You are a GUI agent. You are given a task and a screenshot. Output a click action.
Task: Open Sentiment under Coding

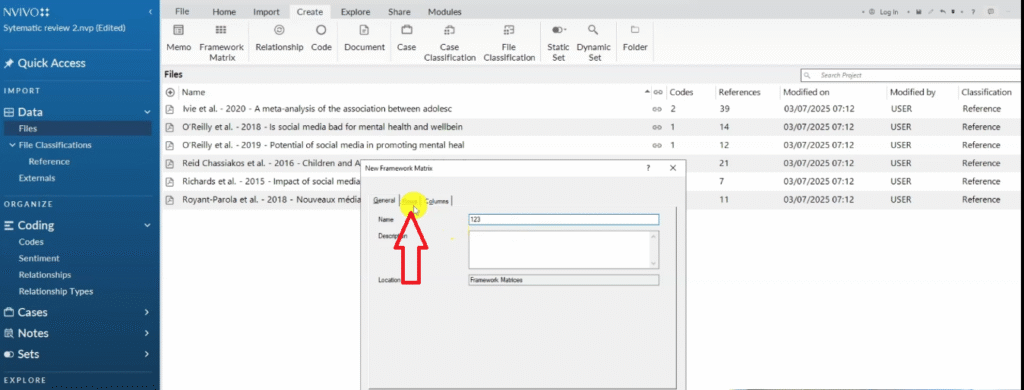tap(39, 258)
